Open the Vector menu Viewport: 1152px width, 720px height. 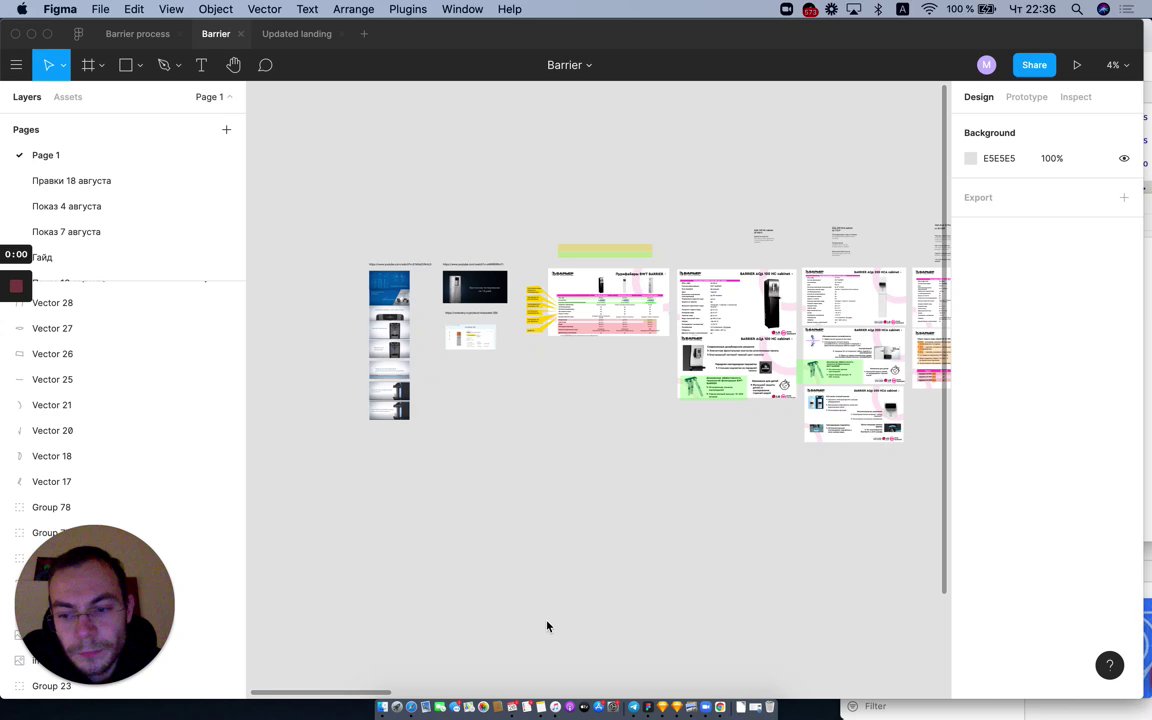click(x=264, y=9)
